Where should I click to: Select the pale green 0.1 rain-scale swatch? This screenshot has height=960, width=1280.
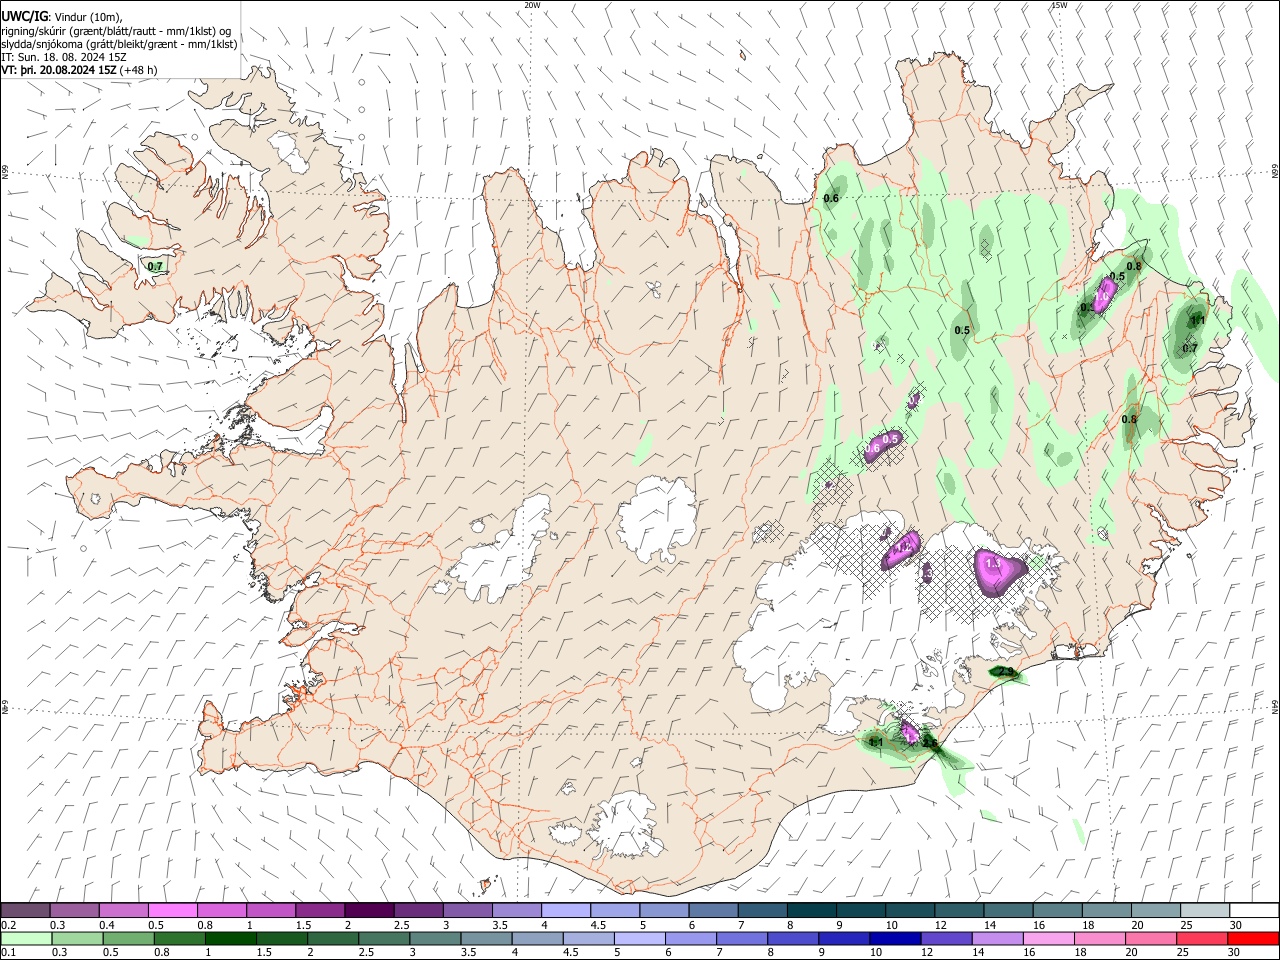pos(26,938)
